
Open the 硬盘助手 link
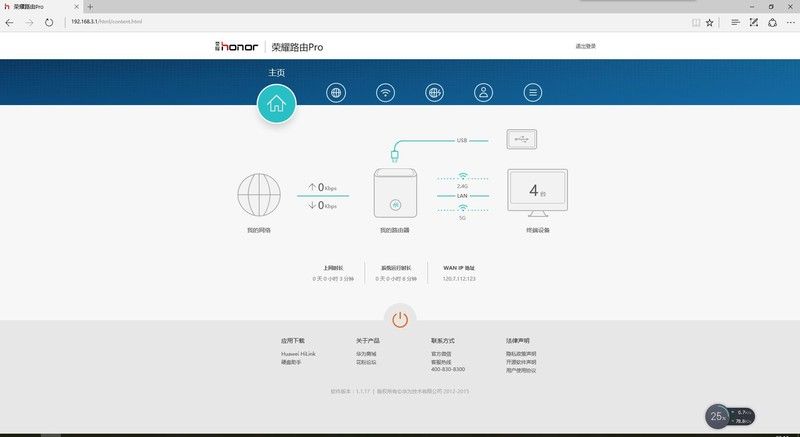[291, 362]
